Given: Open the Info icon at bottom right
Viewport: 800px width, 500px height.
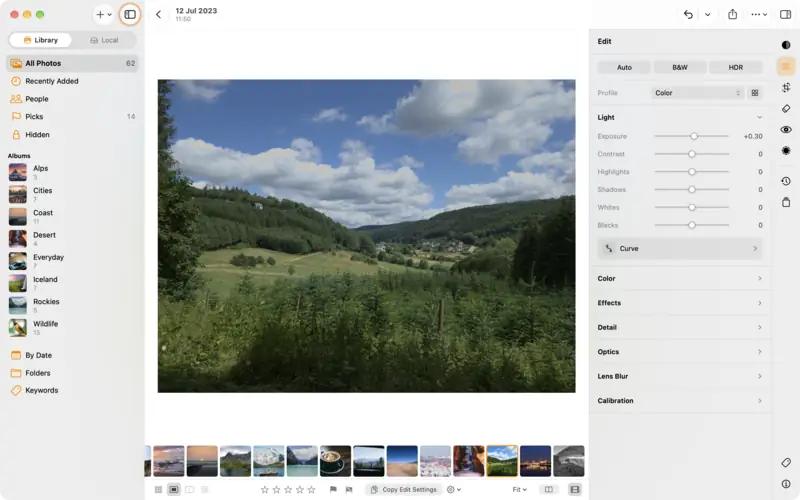Looking at the screenshot, I should pos(786,484).
